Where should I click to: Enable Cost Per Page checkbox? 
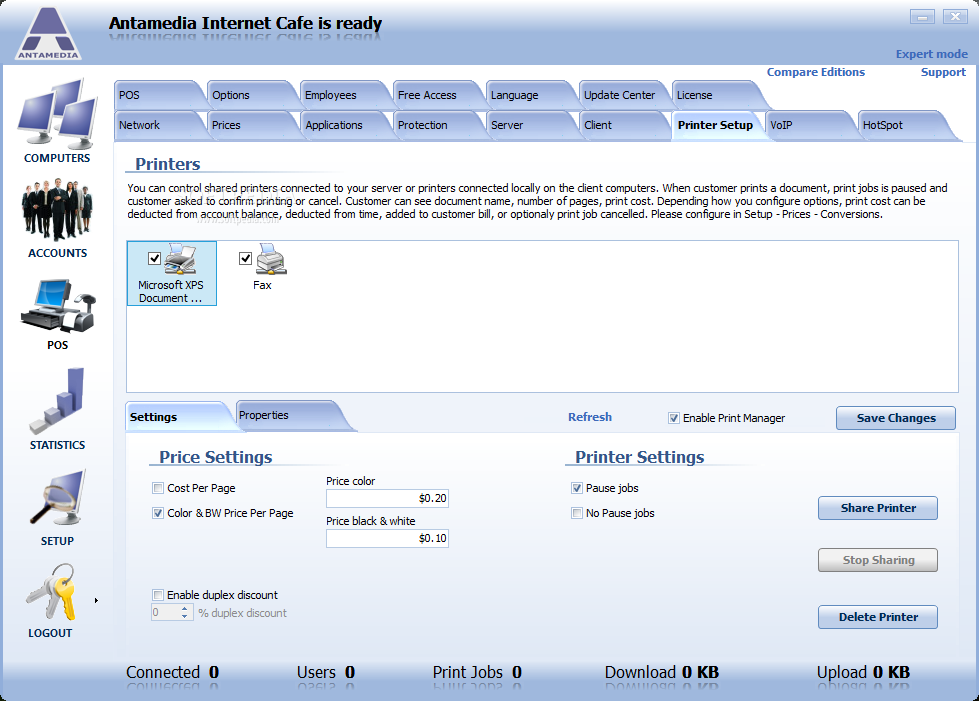tap(158, 488)
